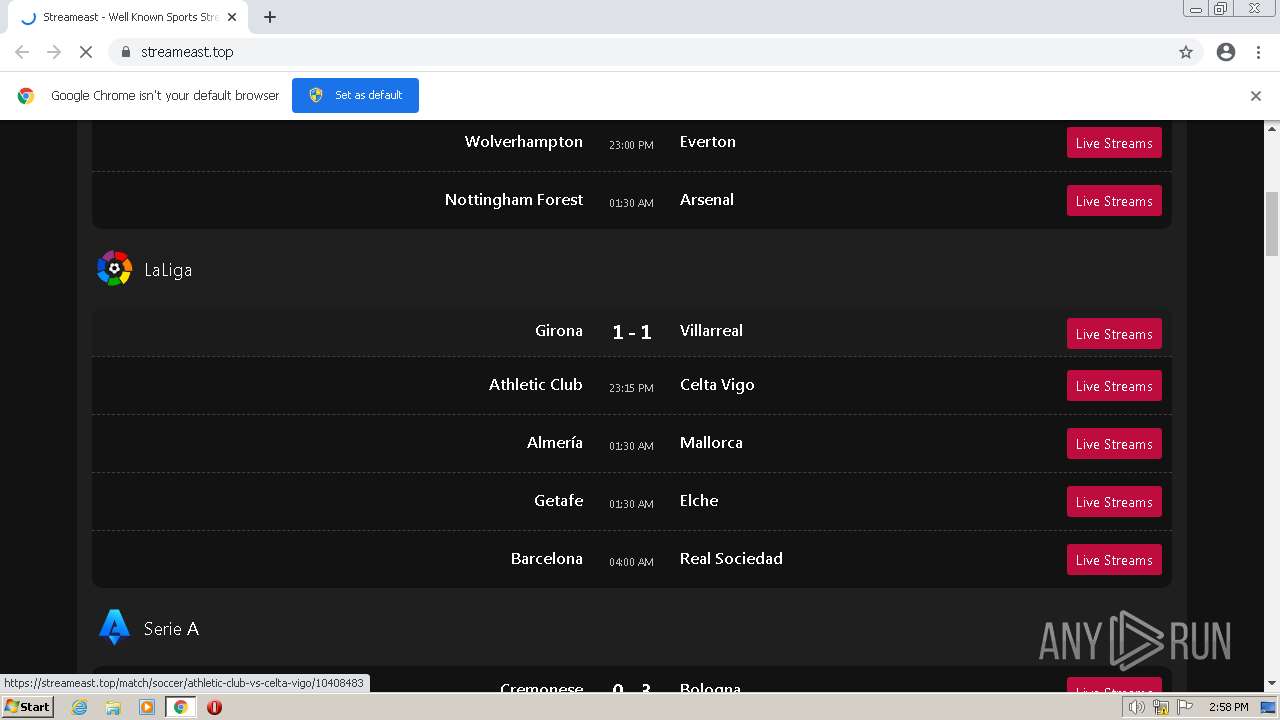
Task: Click the 23:15 PM kickoff time
Action: point(631,388)
